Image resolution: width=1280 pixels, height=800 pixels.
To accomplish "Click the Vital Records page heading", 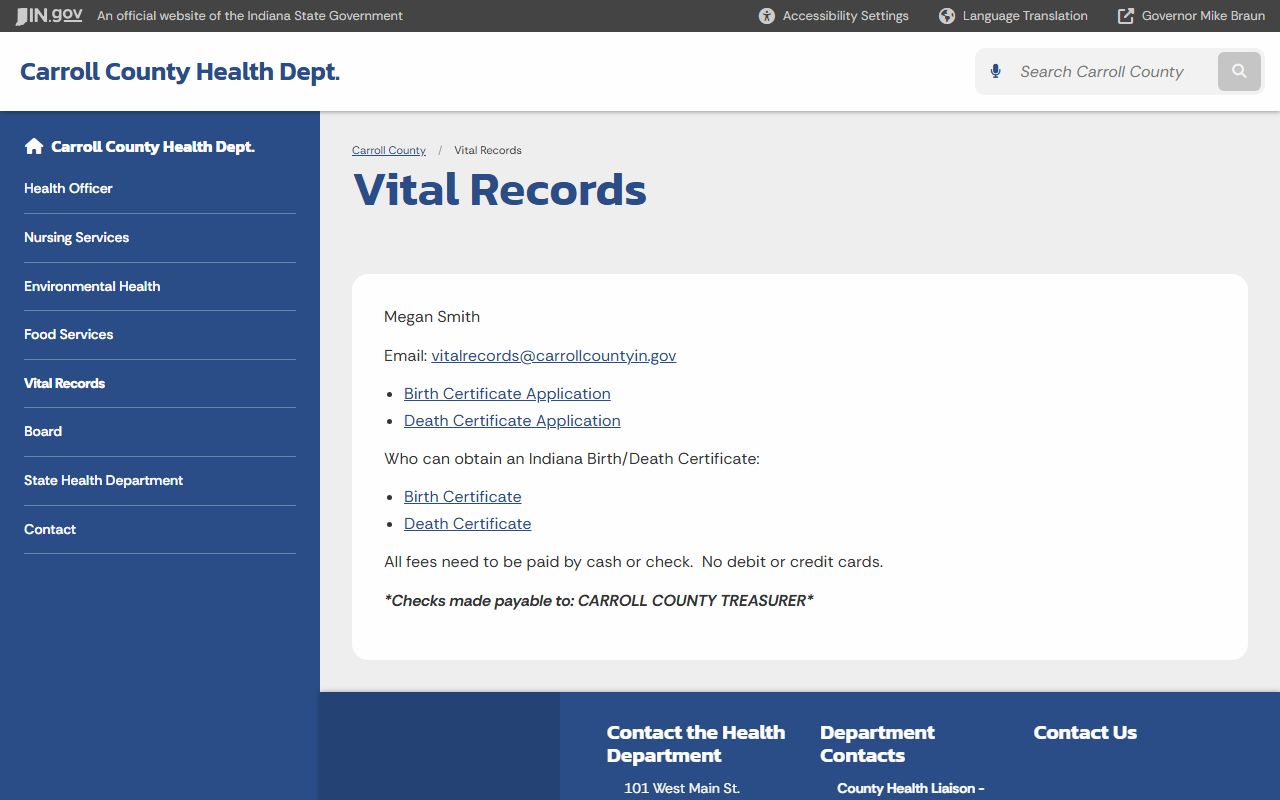I will (x=500, y=190).
